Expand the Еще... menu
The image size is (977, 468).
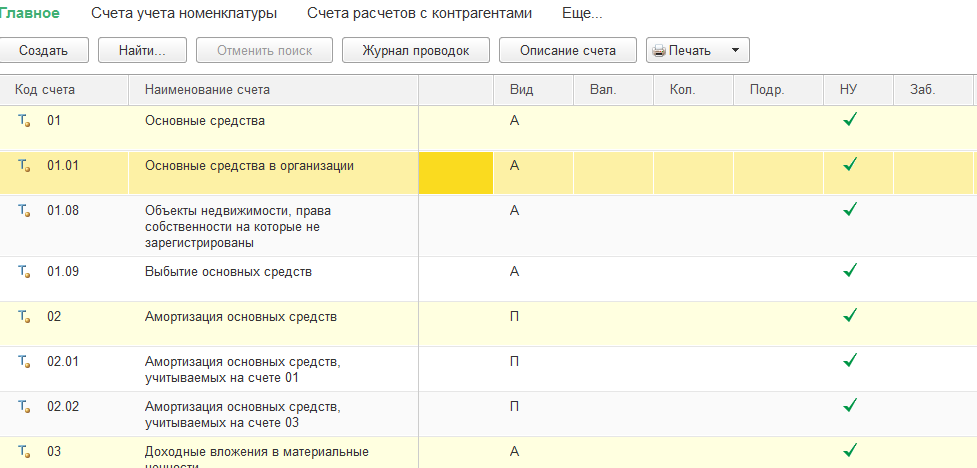[x=584, y=14]
